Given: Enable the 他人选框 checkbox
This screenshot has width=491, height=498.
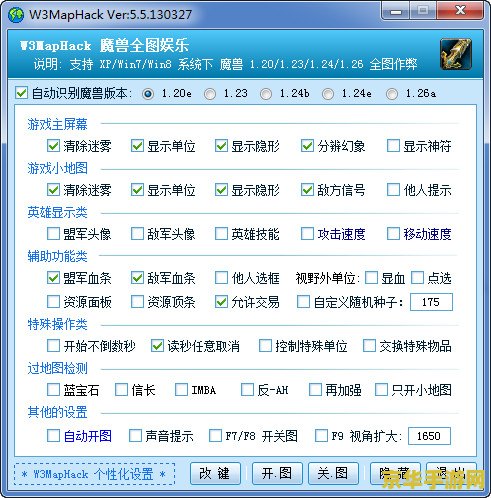Looking at the screenshot, I should (x=221, y=278).
